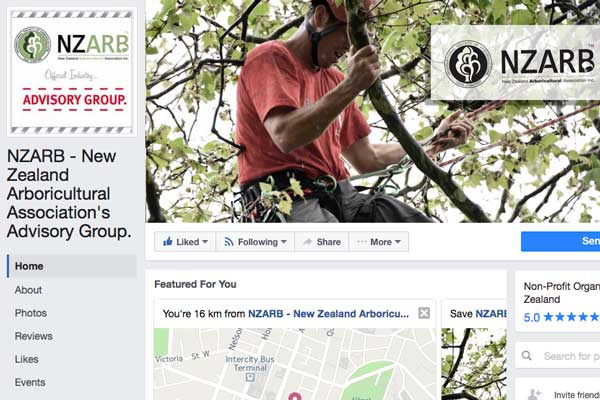Click the three-dots icon beside More
This screenshot has width=600, height=400.
[x=361, y=242]
